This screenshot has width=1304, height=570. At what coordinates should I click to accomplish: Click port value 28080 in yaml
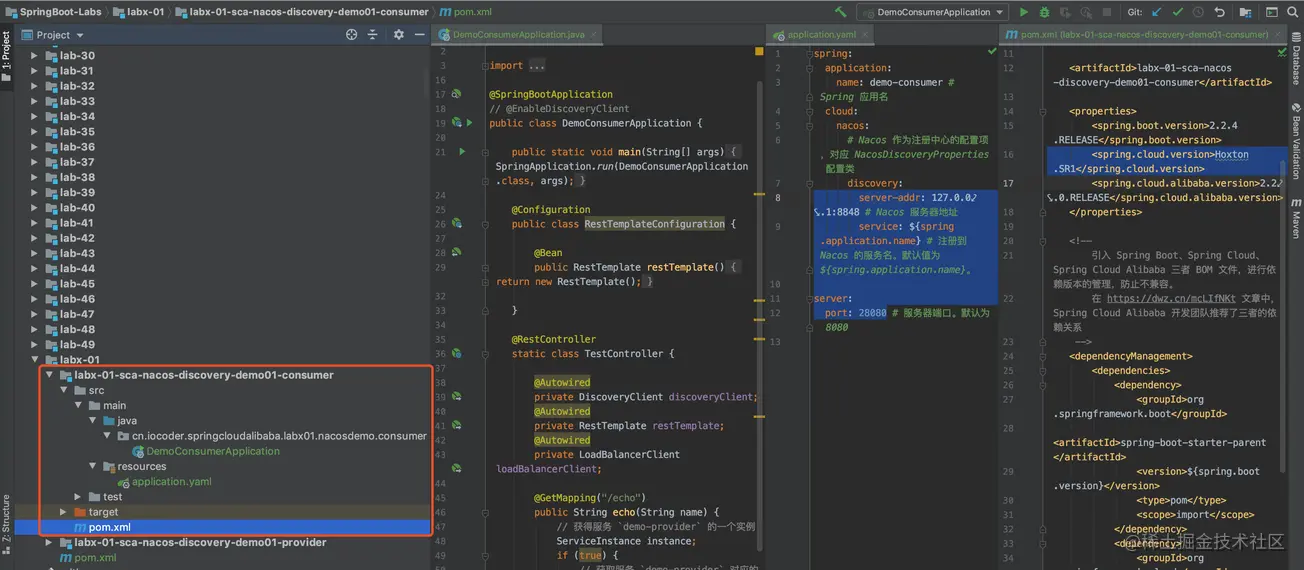[872, 313]
